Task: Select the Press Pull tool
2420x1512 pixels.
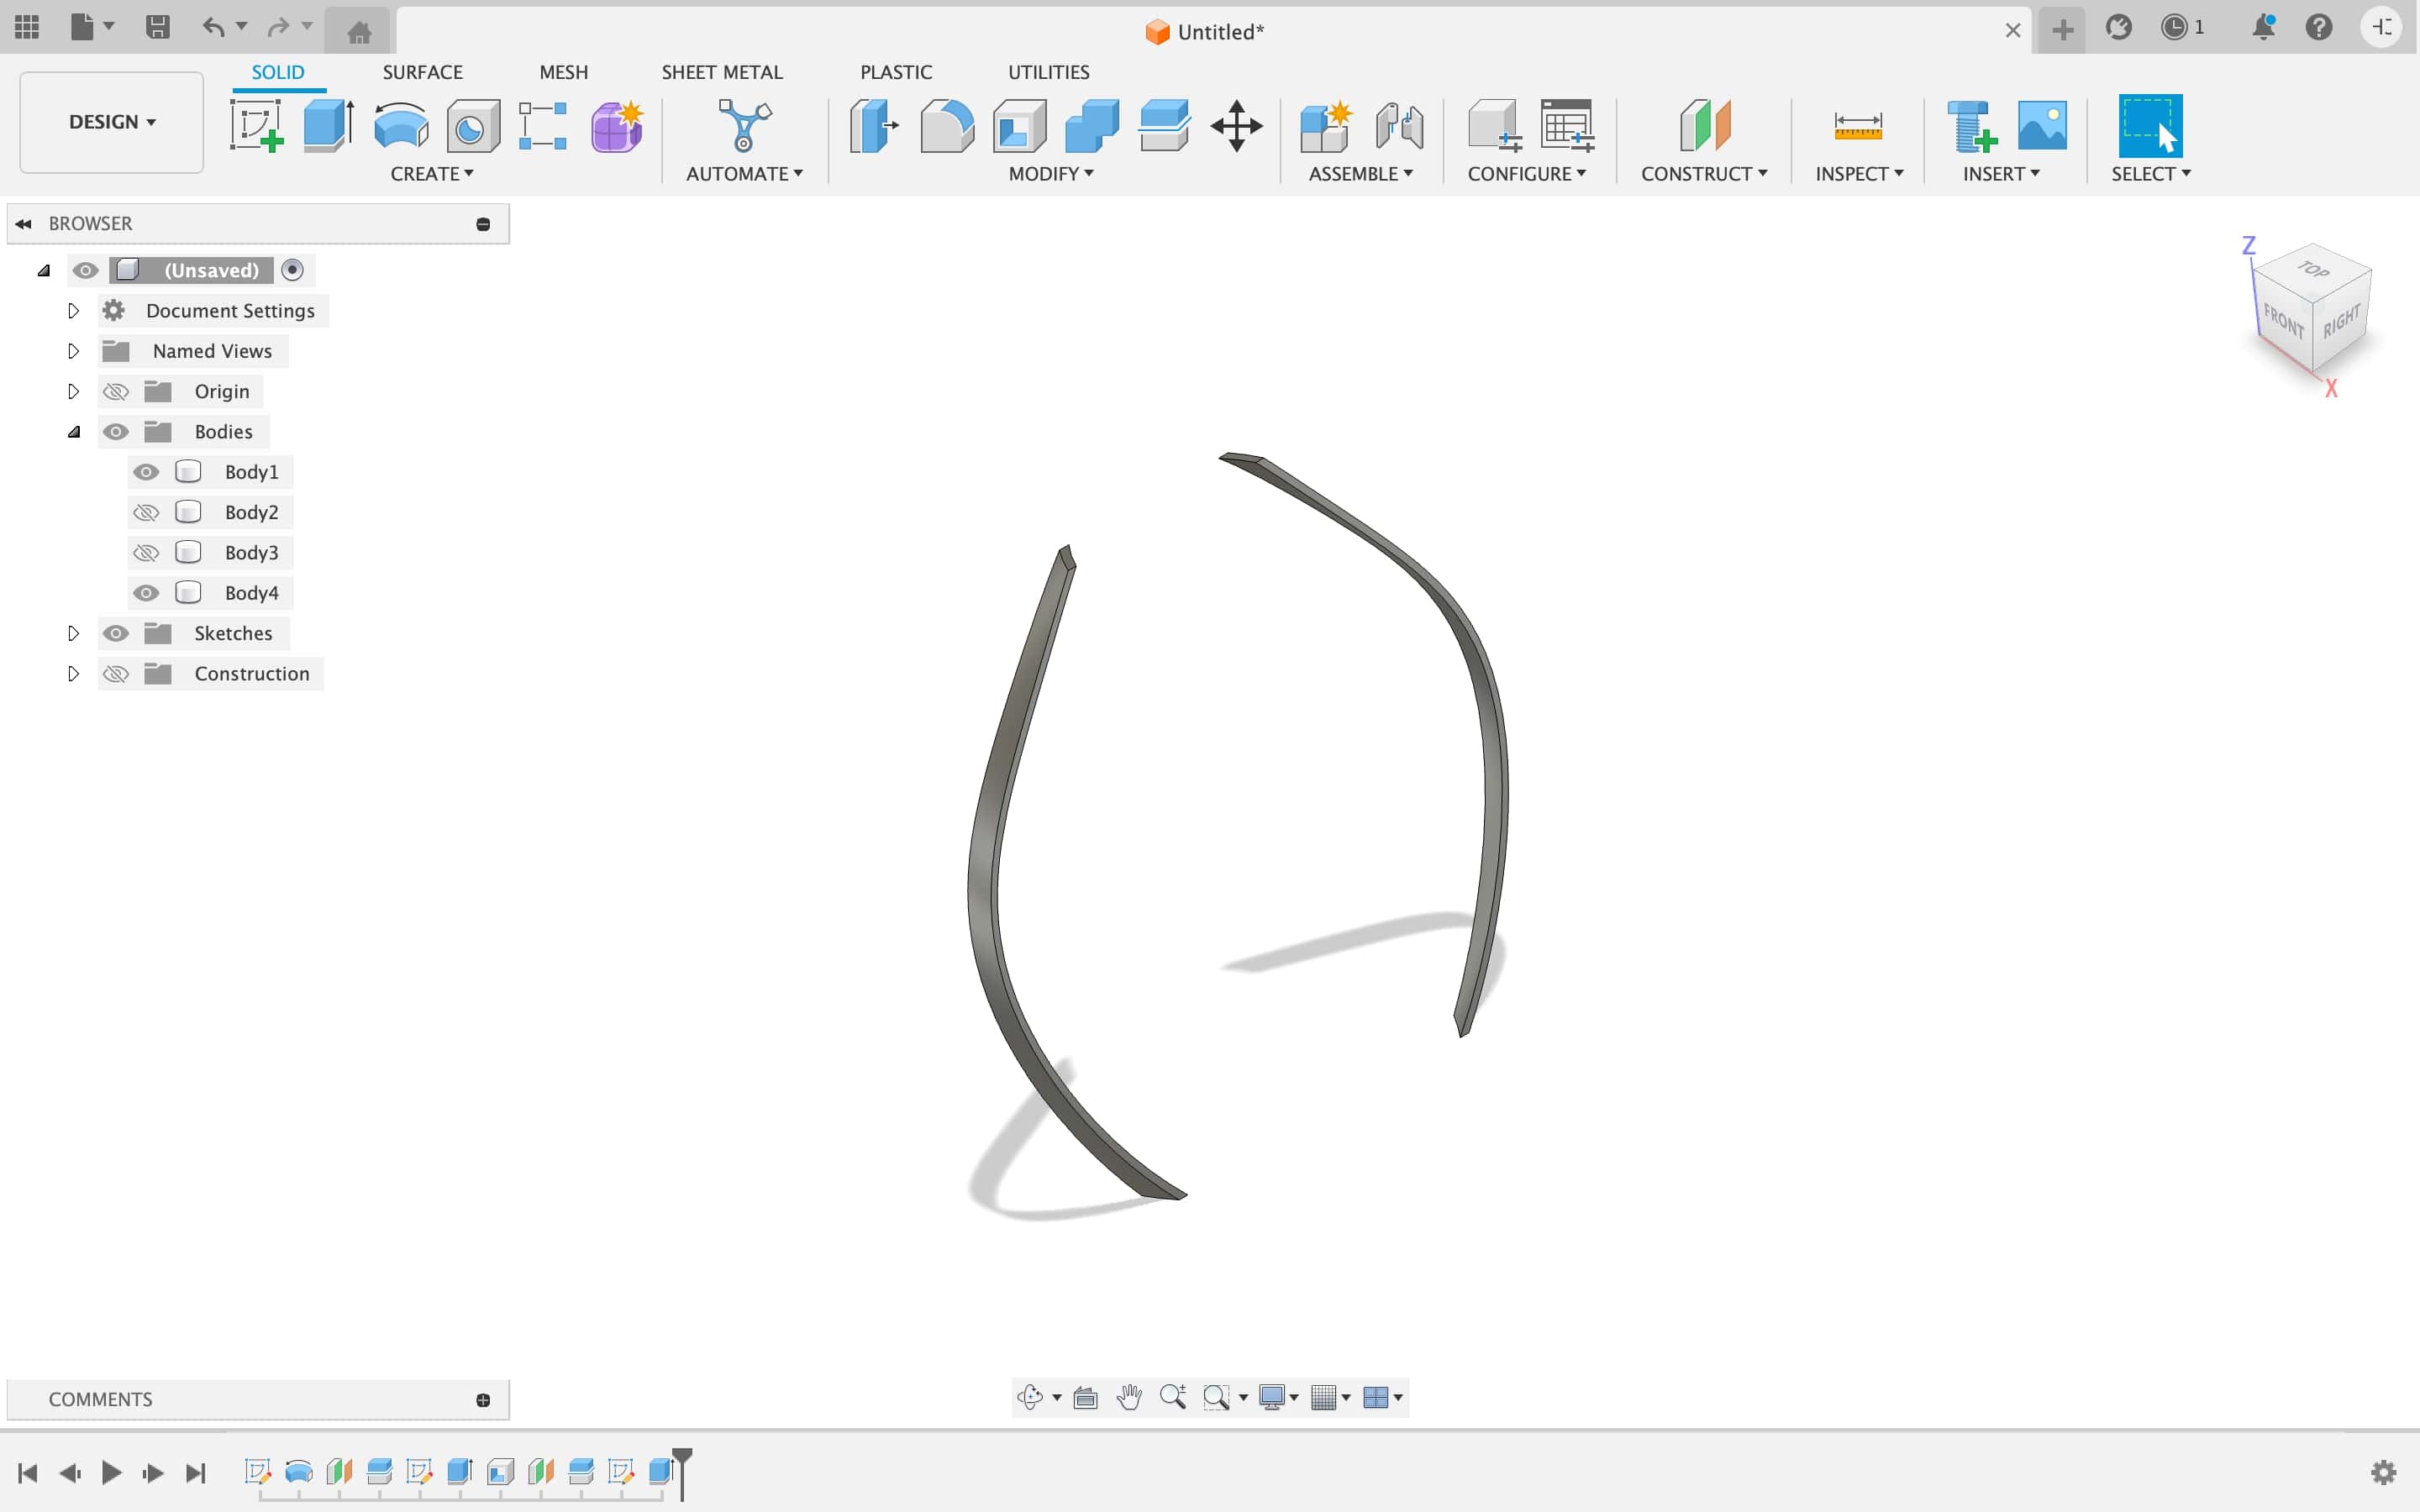Action: point(874,126)
